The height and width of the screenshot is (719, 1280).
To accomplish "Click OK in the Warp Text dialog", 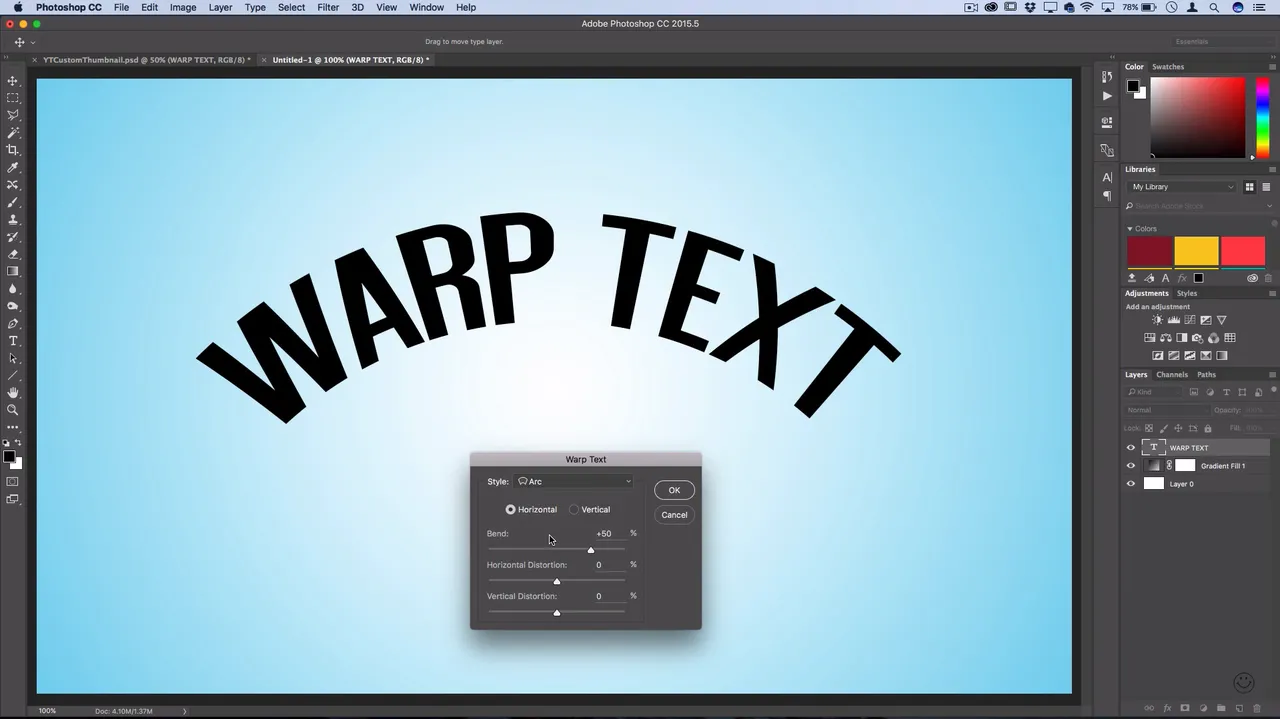I will point(674,490).
